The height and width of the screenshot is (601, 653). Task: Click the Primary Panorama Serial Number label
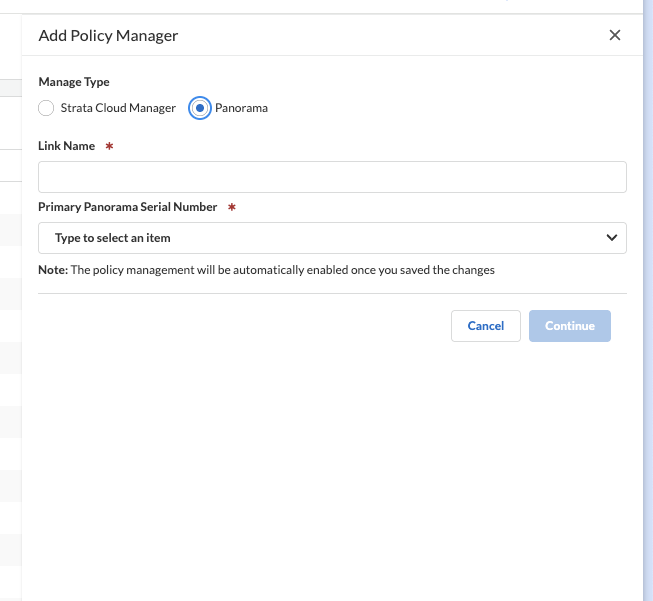127,207
